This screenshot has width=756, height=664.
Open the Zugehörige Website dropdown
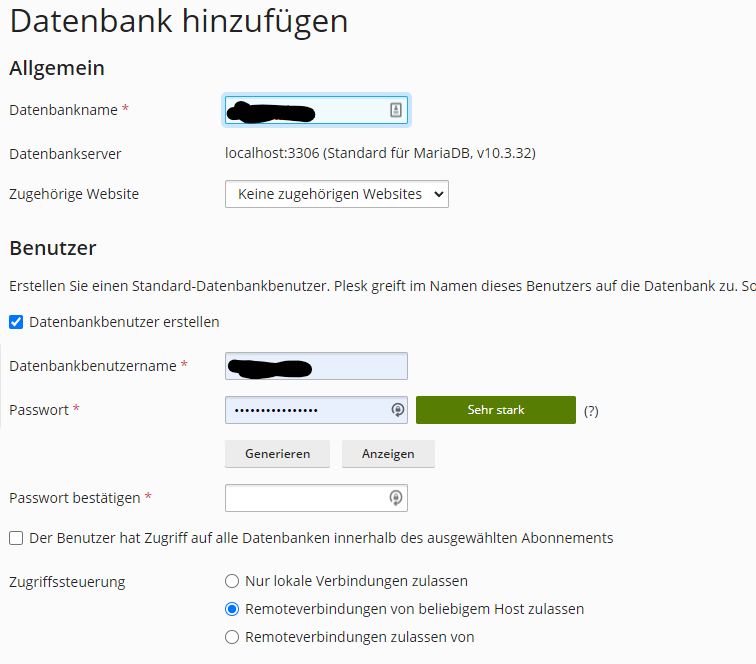tap(336, 194)
